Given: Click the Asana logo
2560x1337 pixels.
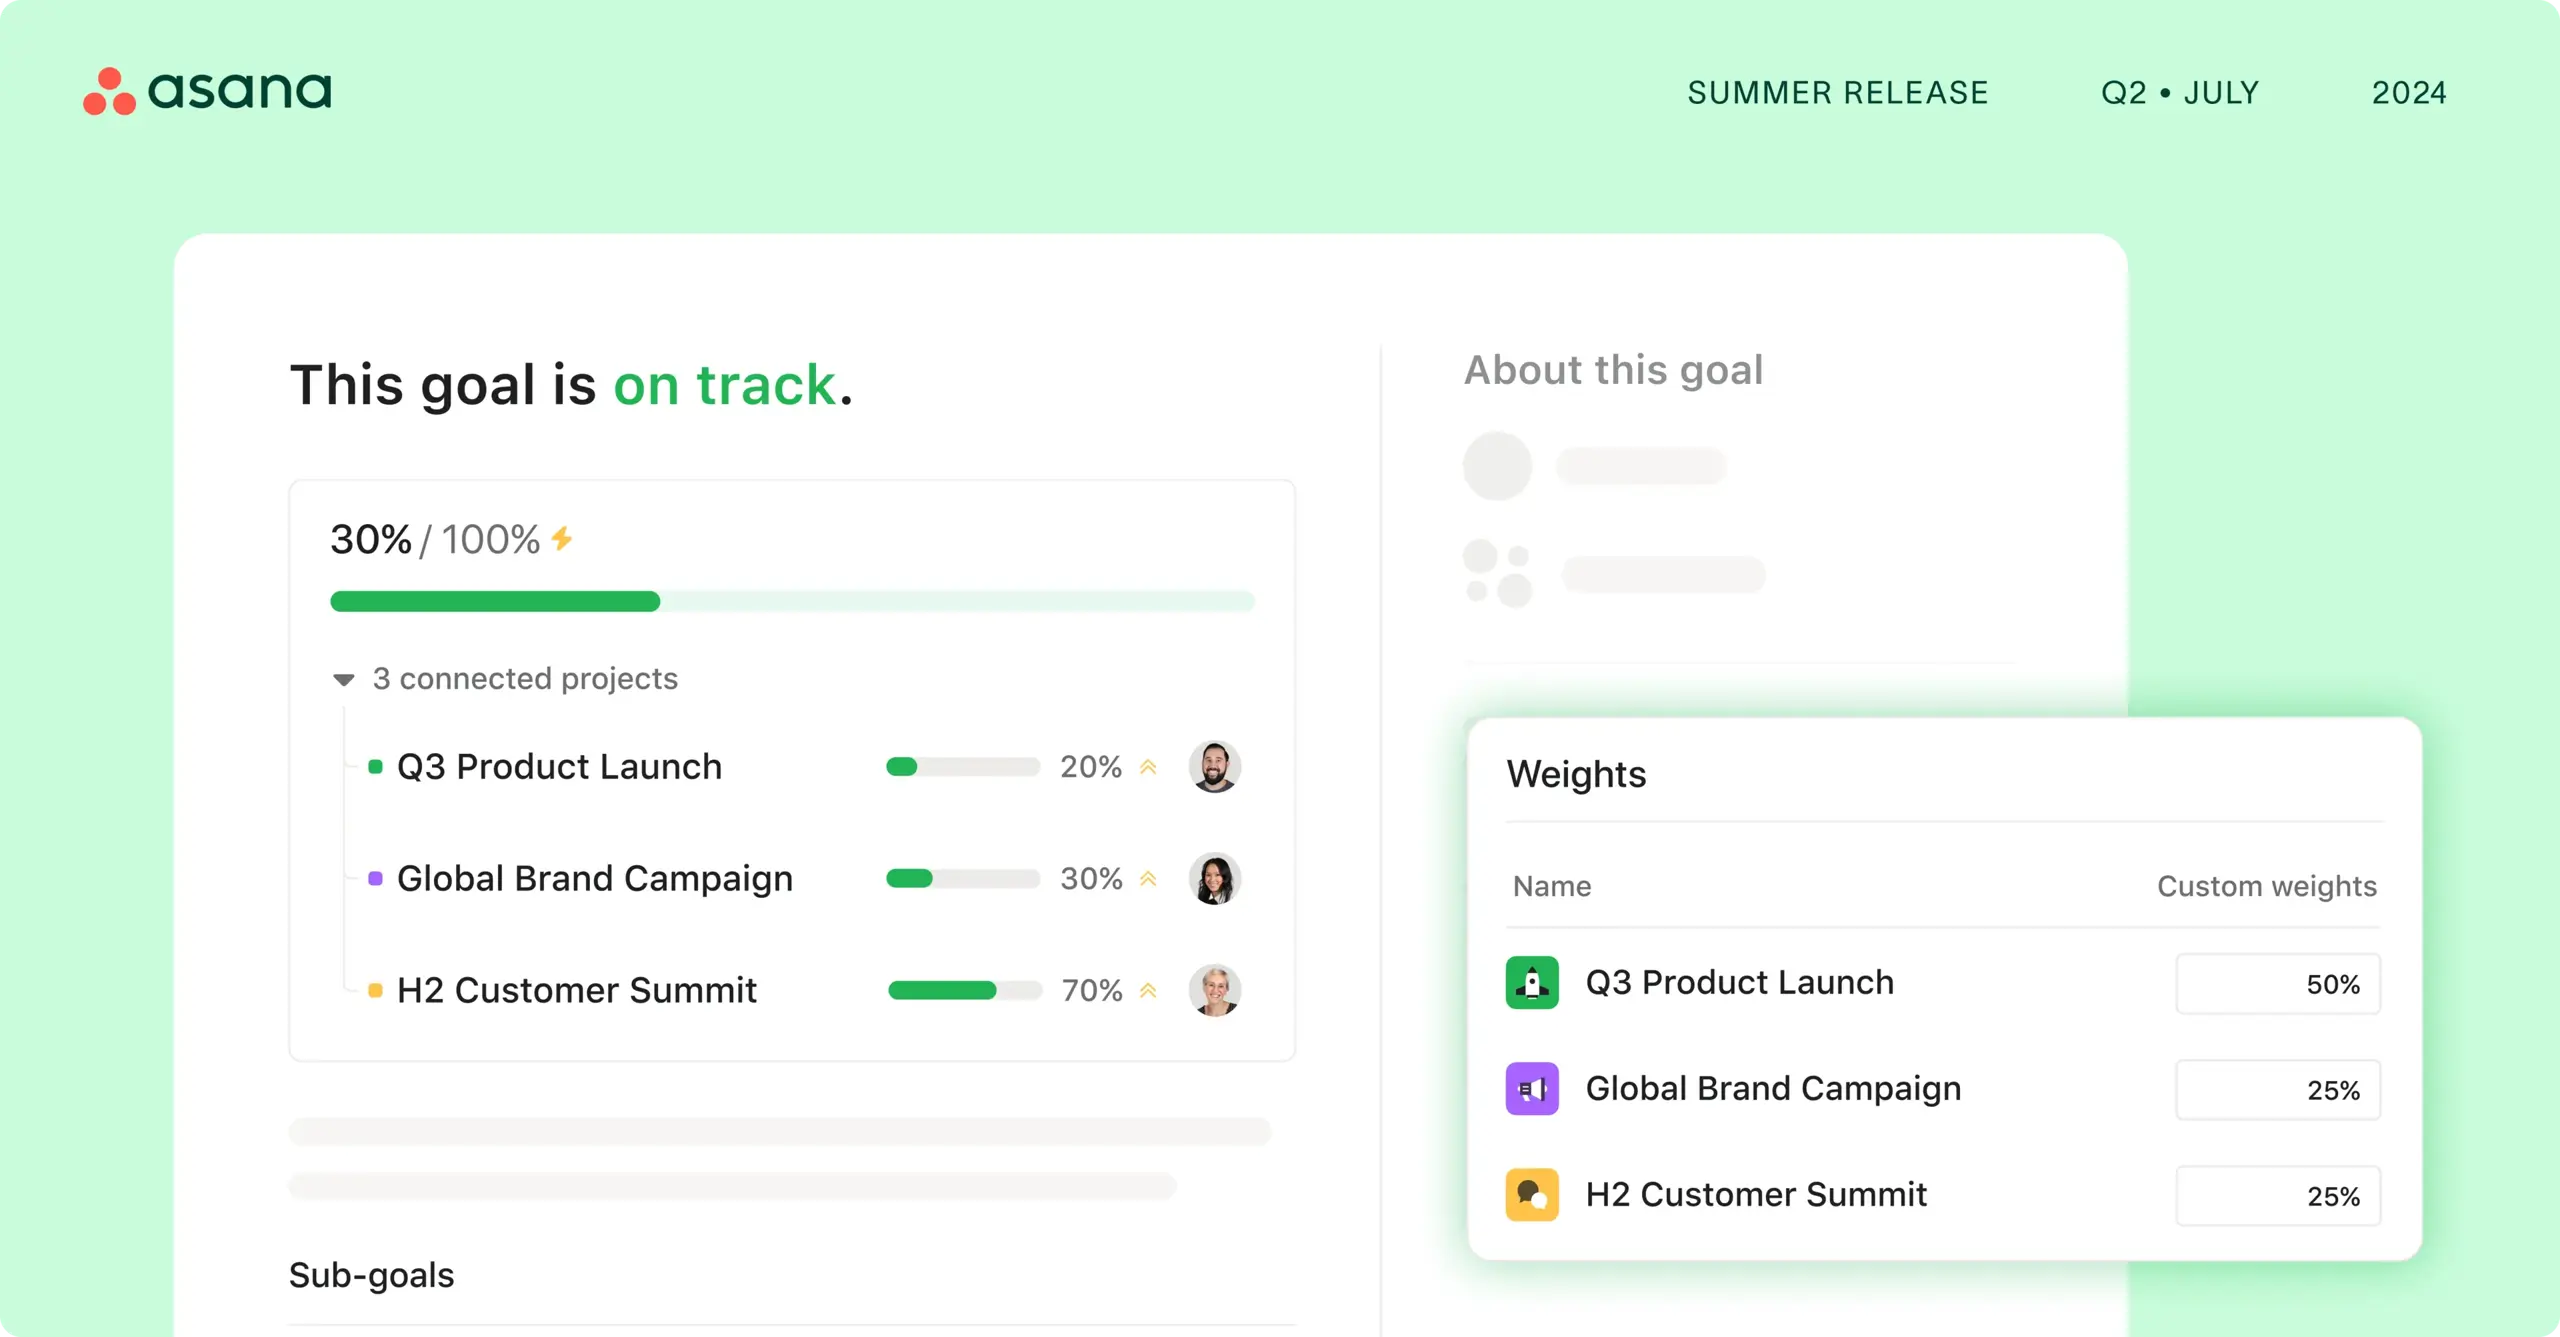Looking at the screenshot, I should click(207, 91).
